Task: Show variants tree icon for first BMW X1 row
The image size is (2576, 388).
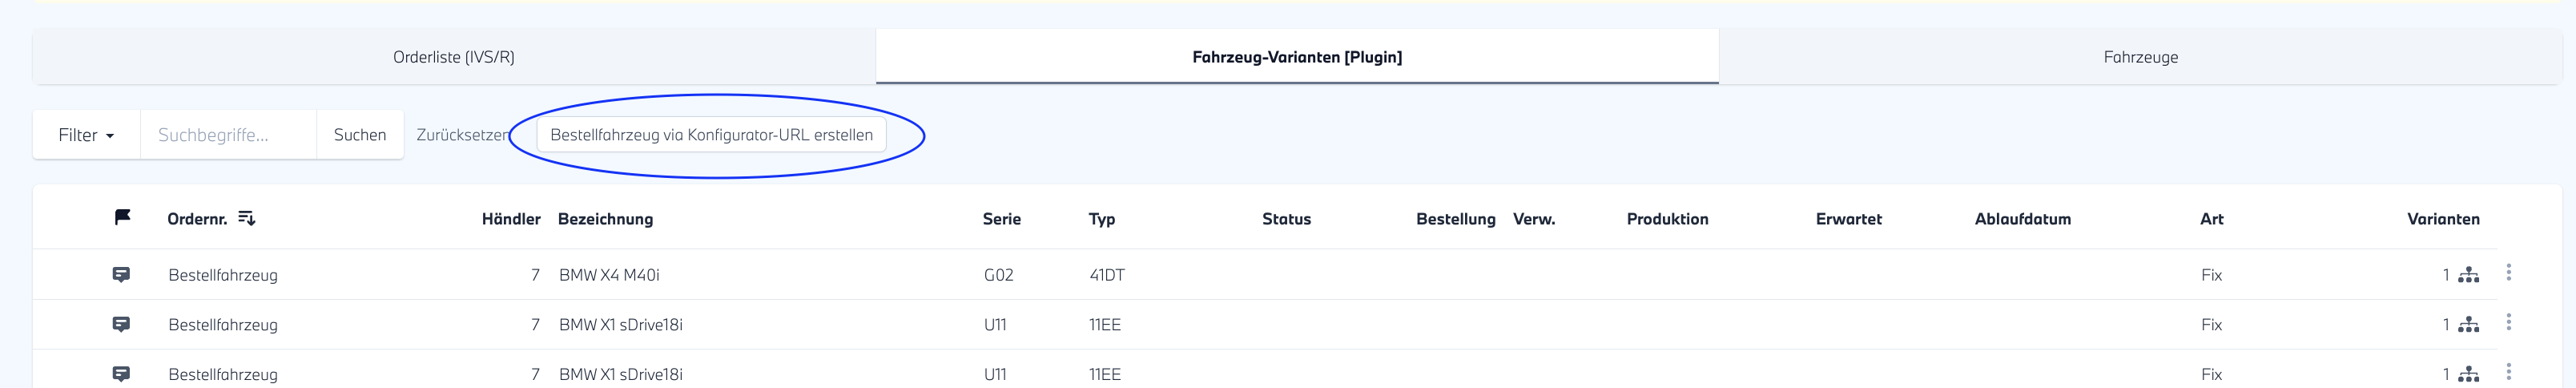Action: 2468,325
